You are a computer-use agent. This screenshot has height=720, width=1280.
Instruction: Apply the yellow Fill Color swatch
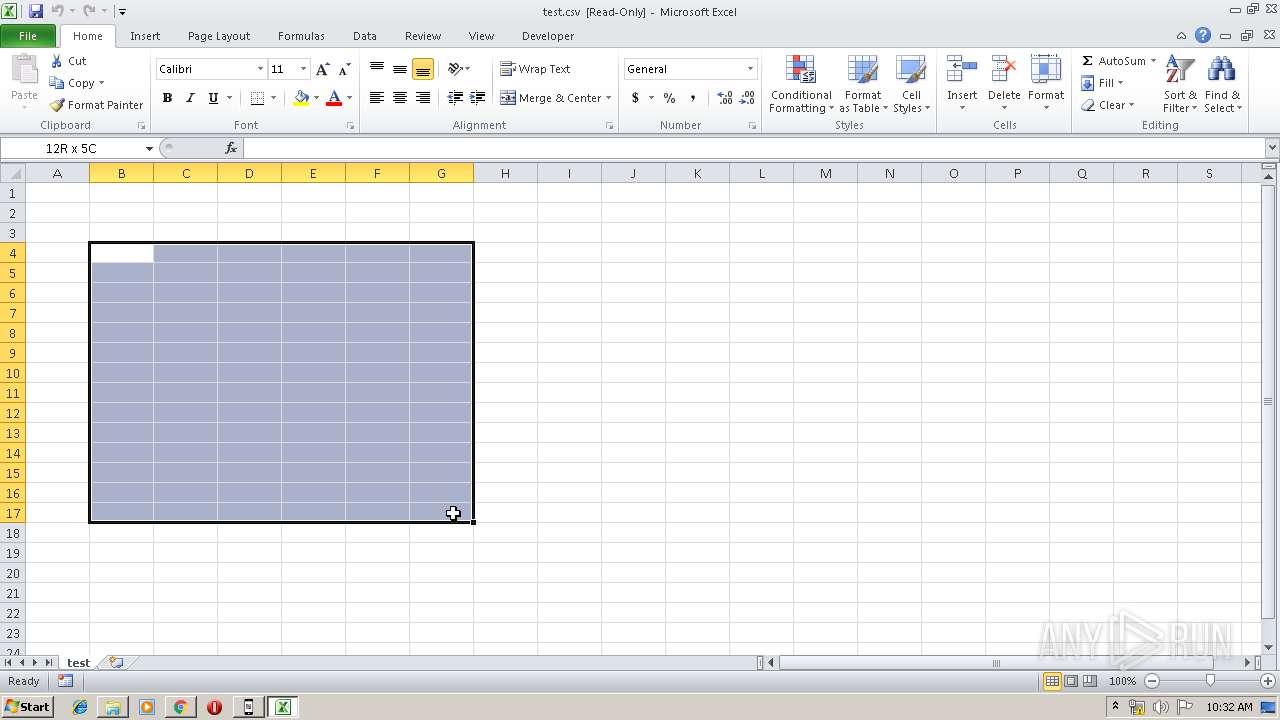[301, 98]
